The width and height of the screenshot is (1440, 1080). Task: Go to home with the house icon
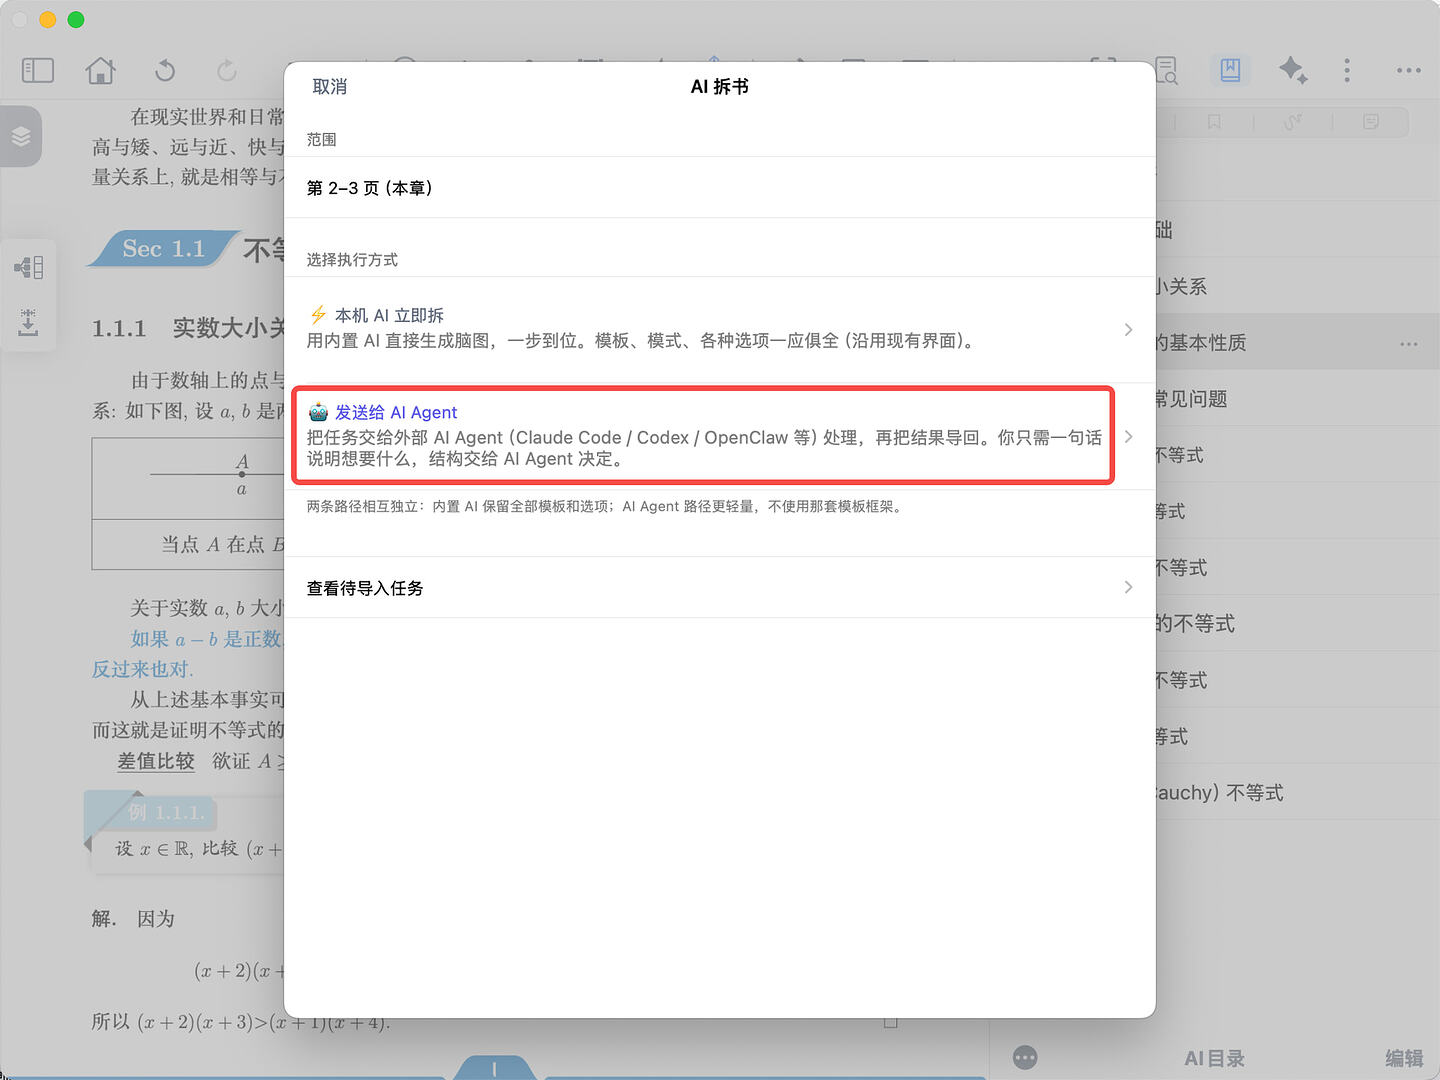click(x=101, y=70)
